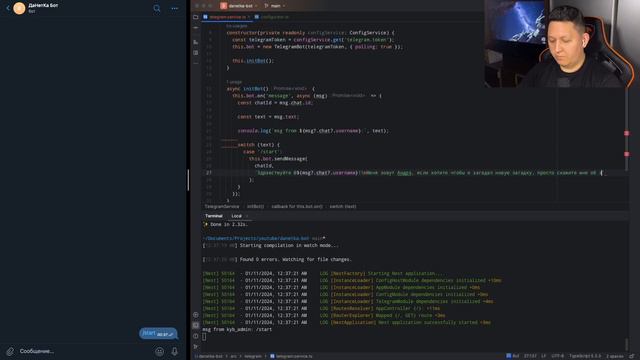Change 2 spaces indent setting

(x=614, y=356)
